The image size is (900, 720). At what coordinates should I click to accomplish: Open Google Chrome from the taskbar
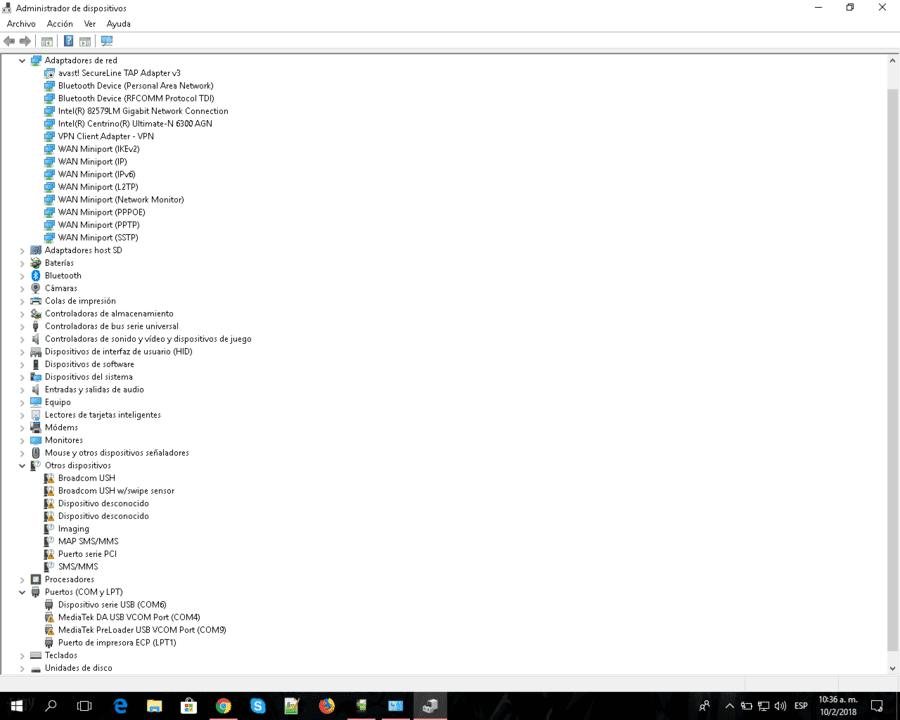point(223,706)
